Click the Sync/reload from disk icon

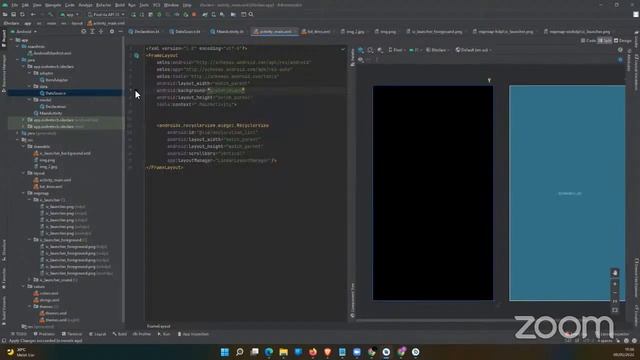click(x=22, y=14)
